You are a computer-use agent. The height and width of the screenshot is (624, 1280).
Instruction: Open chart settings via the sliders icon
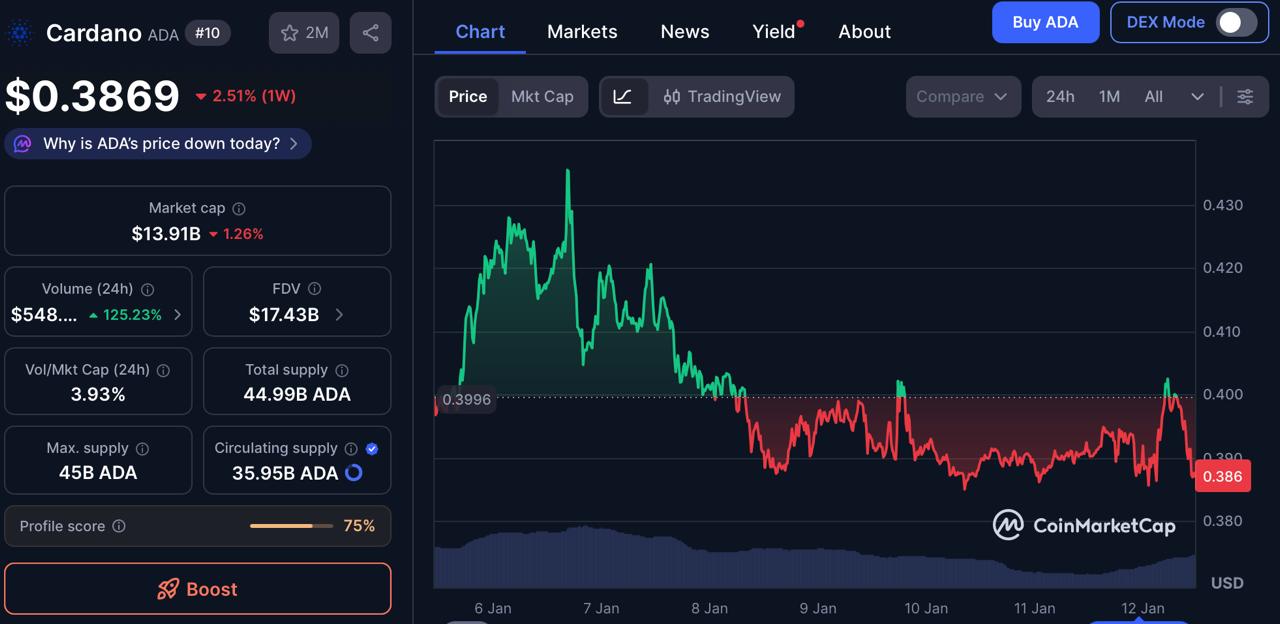1245,96
